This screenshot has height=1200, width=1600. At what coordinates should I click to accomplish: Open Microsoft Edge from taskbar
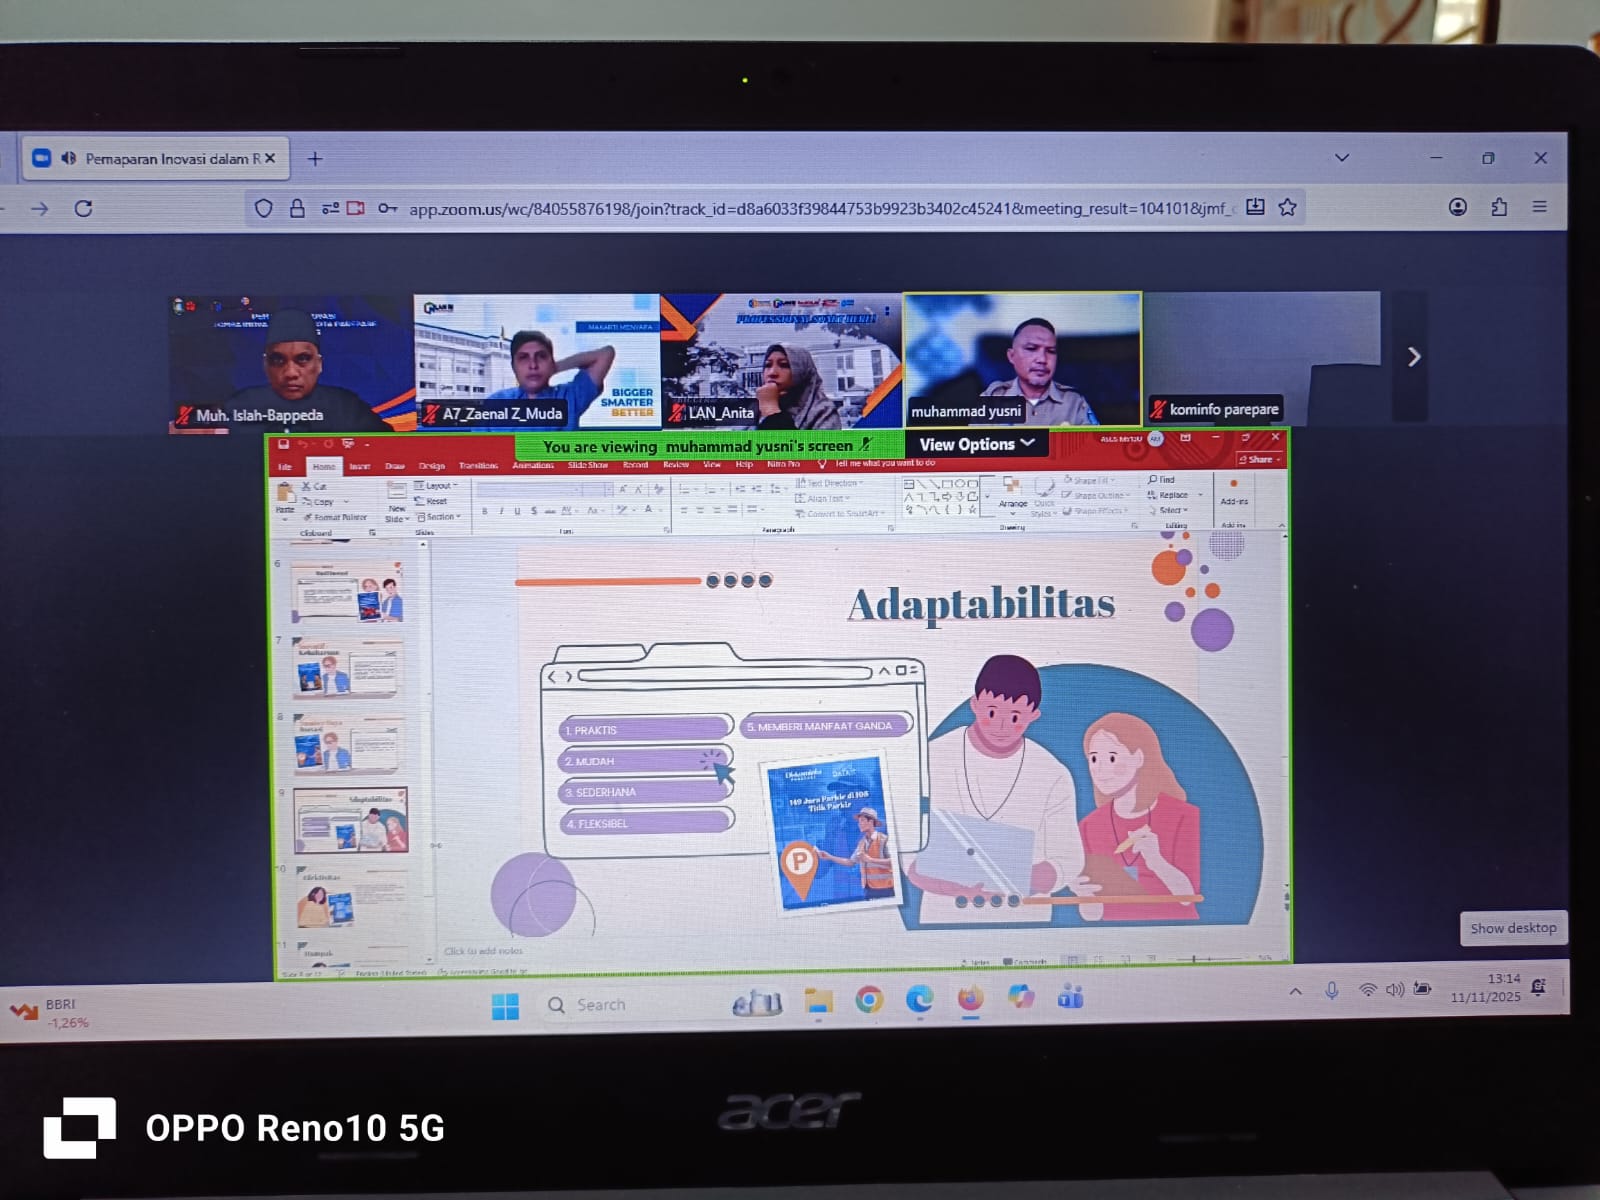pyautogui.click(x=919, y=999)
